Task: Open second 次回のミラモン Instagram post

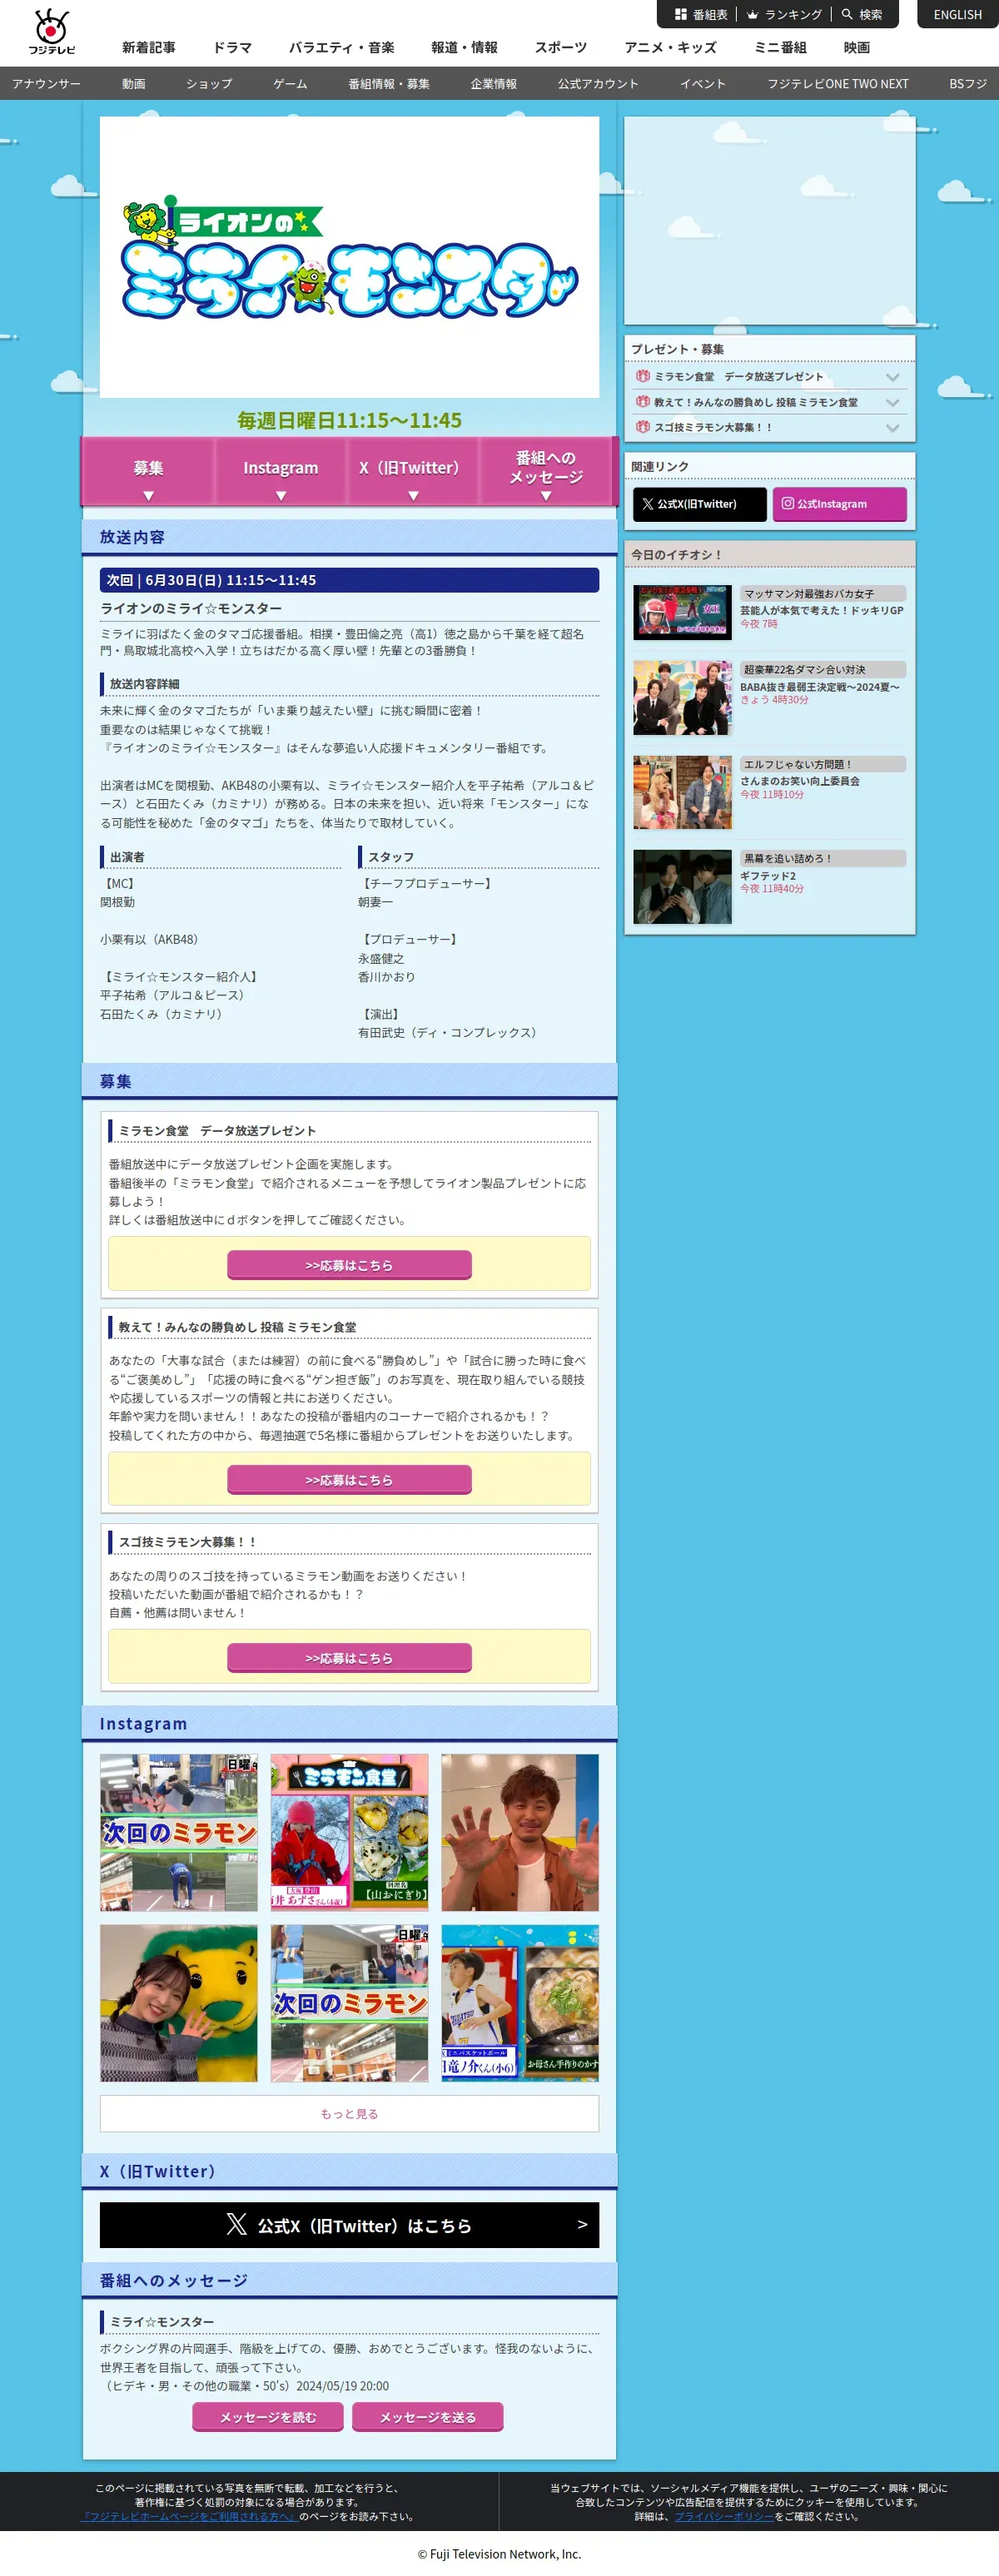Action: tap(349, 2003)
